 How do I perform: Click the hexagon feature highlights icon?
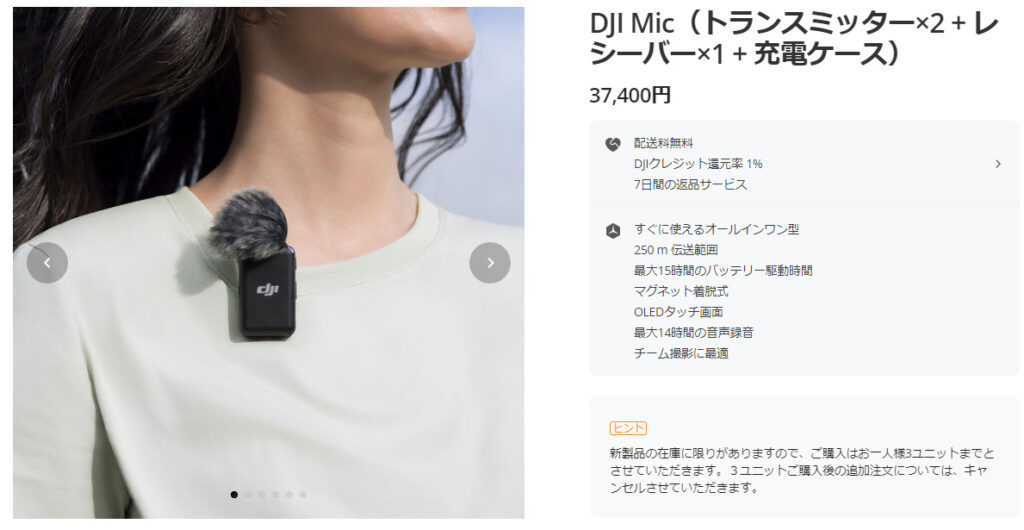[x=613, y=231]
